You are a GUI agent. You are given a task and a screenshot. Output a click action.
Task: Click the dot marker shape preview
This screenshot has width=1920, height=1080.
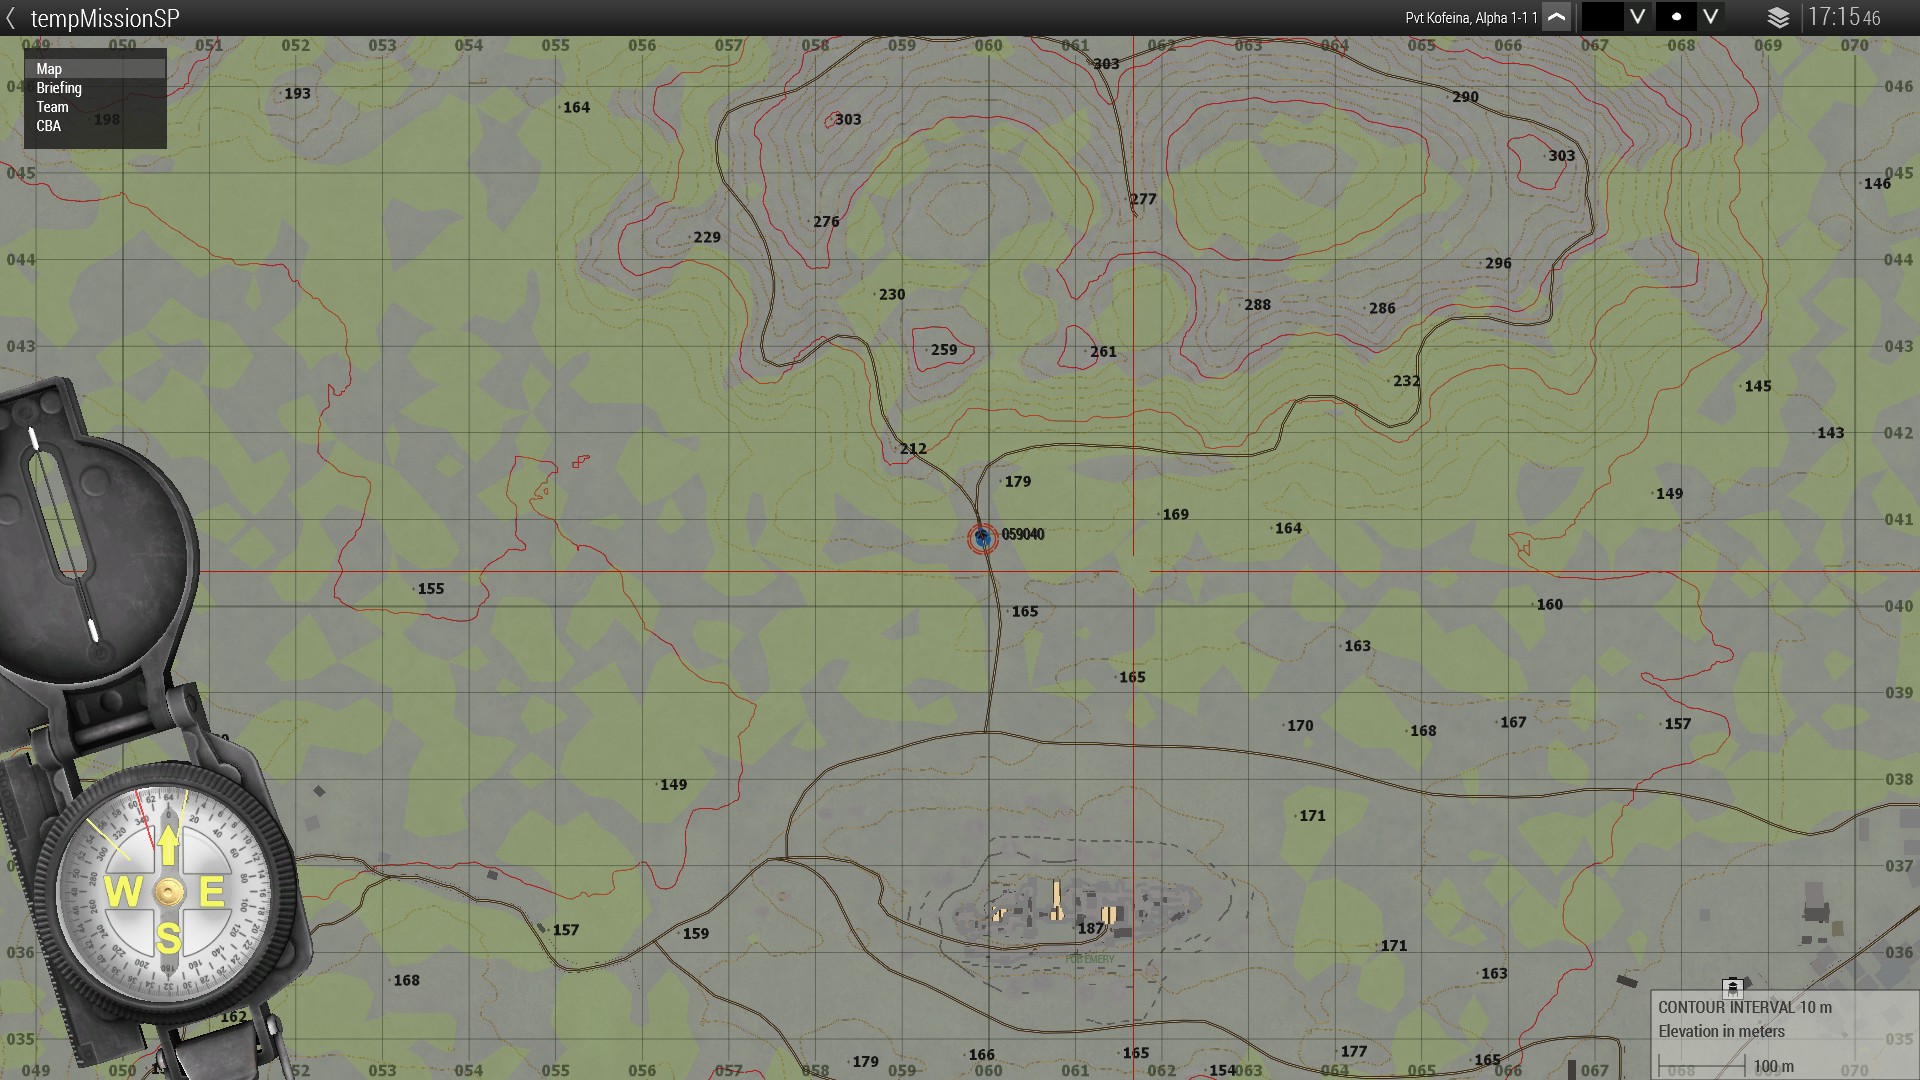(1676, 17)
